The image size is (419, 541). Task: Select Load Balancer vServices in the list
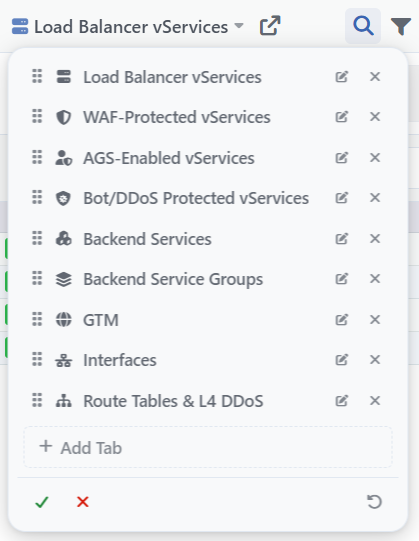click(x=172, y=77)
